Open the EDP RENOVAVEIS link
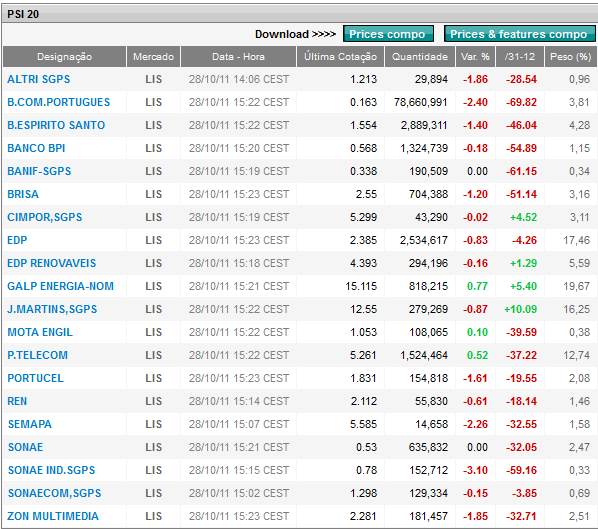The width and height of the screenshot is (598, 529). [51, 263]
